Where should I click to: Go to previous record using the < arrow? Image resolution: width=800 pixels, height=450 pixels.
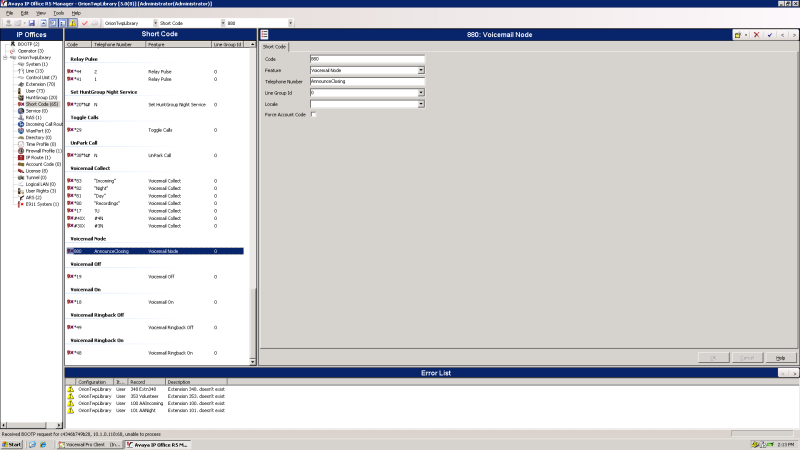[783, 35]
